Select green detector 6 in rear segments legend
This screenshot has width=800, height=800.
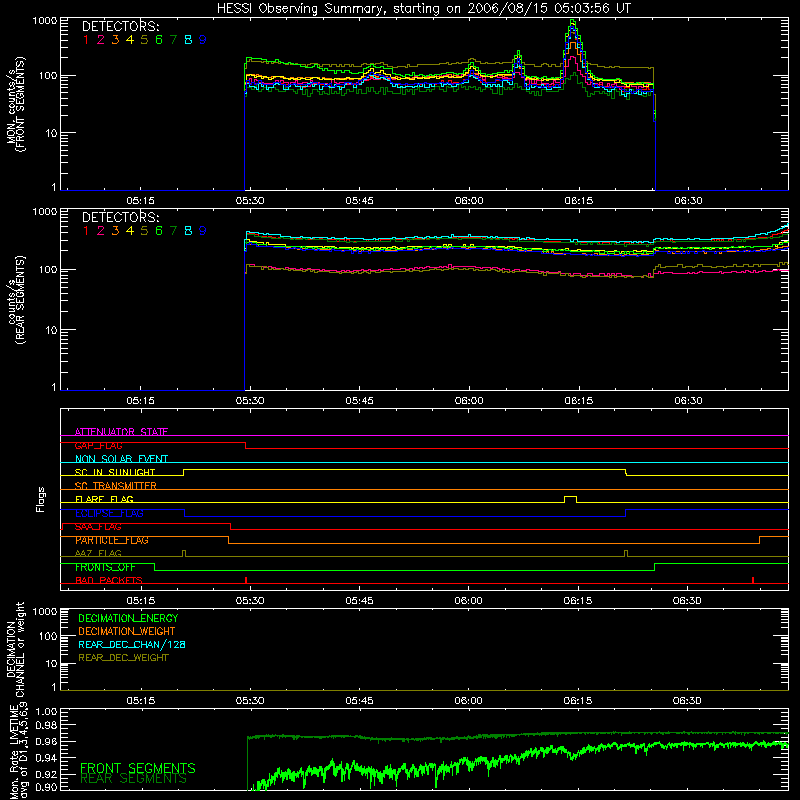tap(159, 231)
